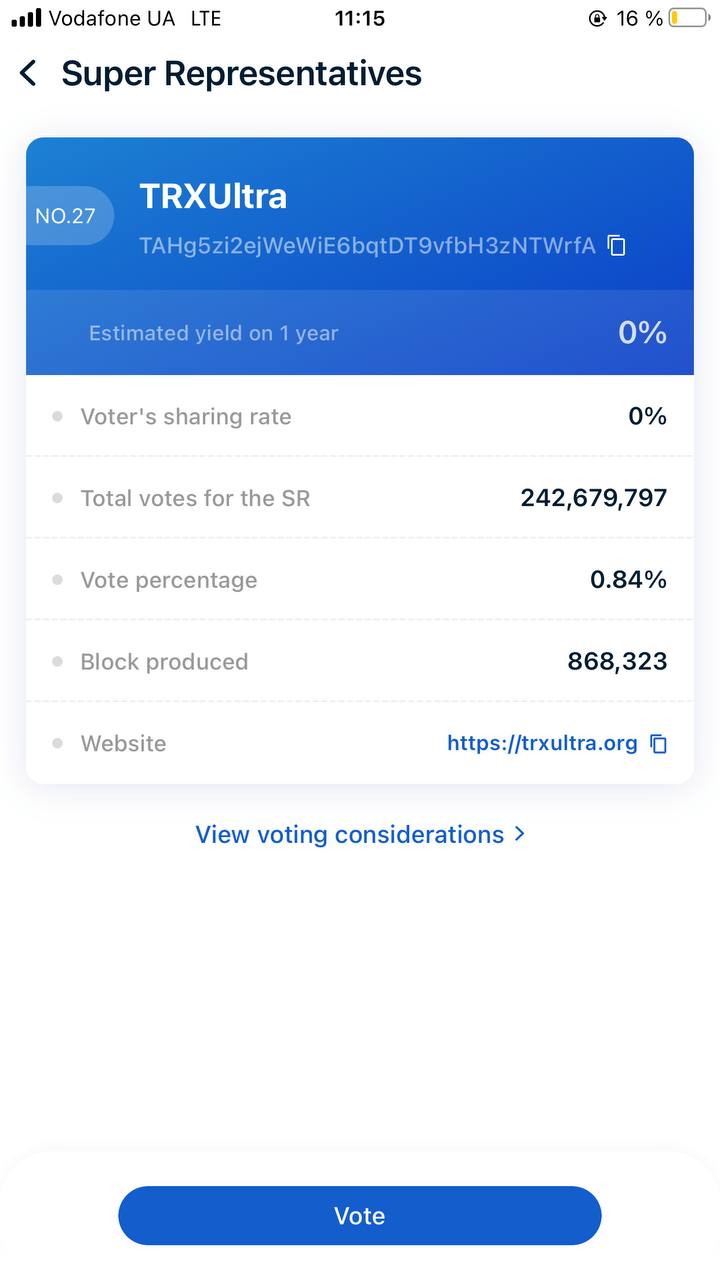Tap the wallet address text TAHg5zi2...

(x=367, y=245)
